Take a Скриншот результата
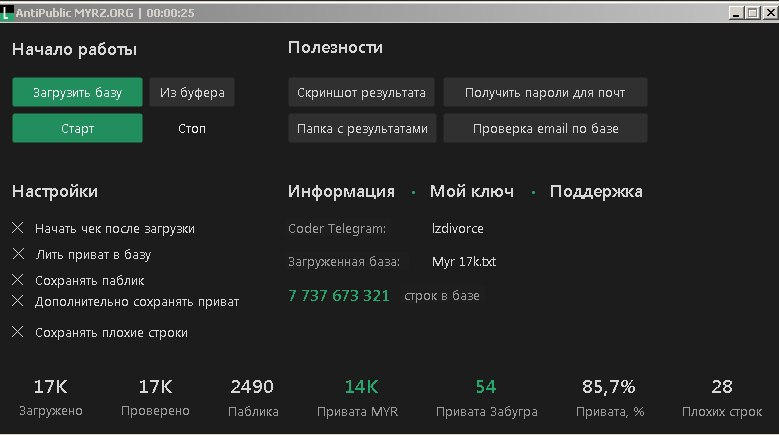Viewport: 779px width, 435px height. click(361, 93)
